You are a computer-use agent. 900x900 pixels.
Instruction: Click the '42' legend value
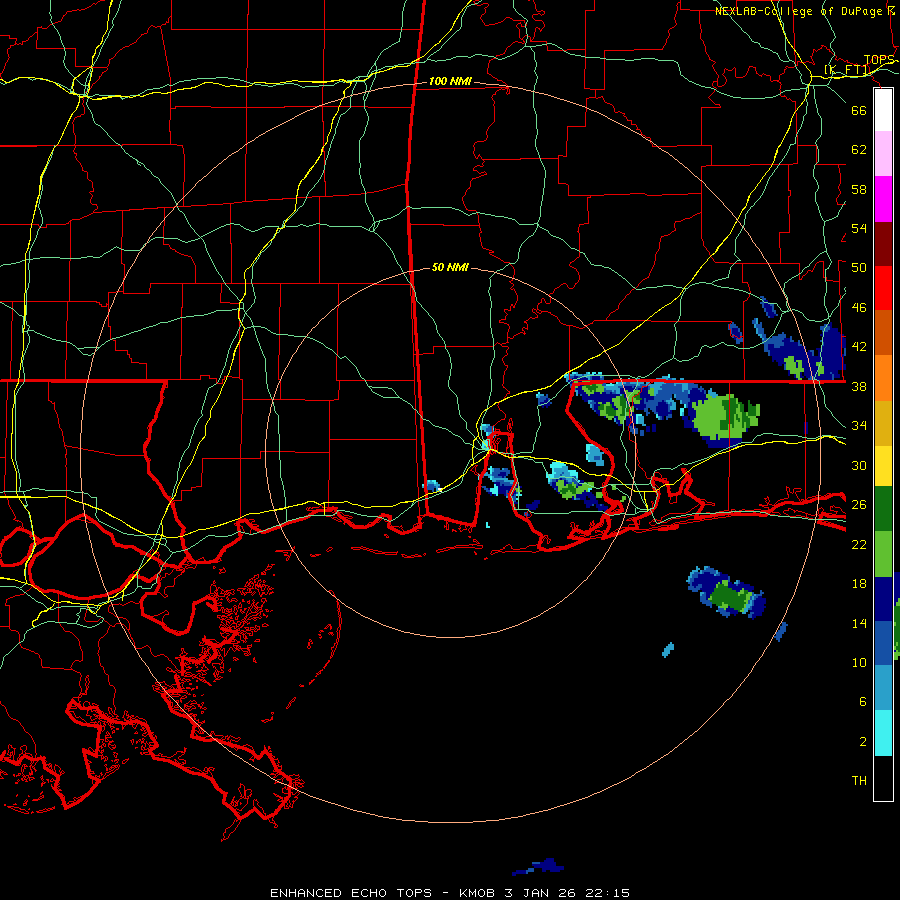pos(859,347)
